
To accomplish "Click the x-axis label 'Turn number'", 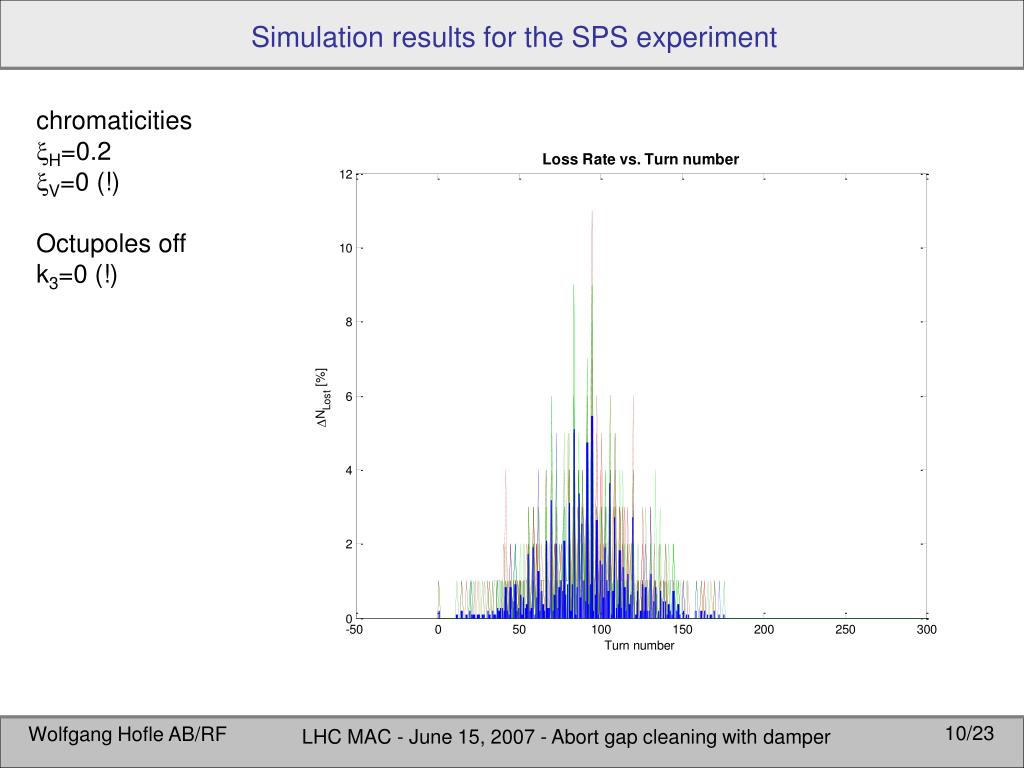I will 639,645.
